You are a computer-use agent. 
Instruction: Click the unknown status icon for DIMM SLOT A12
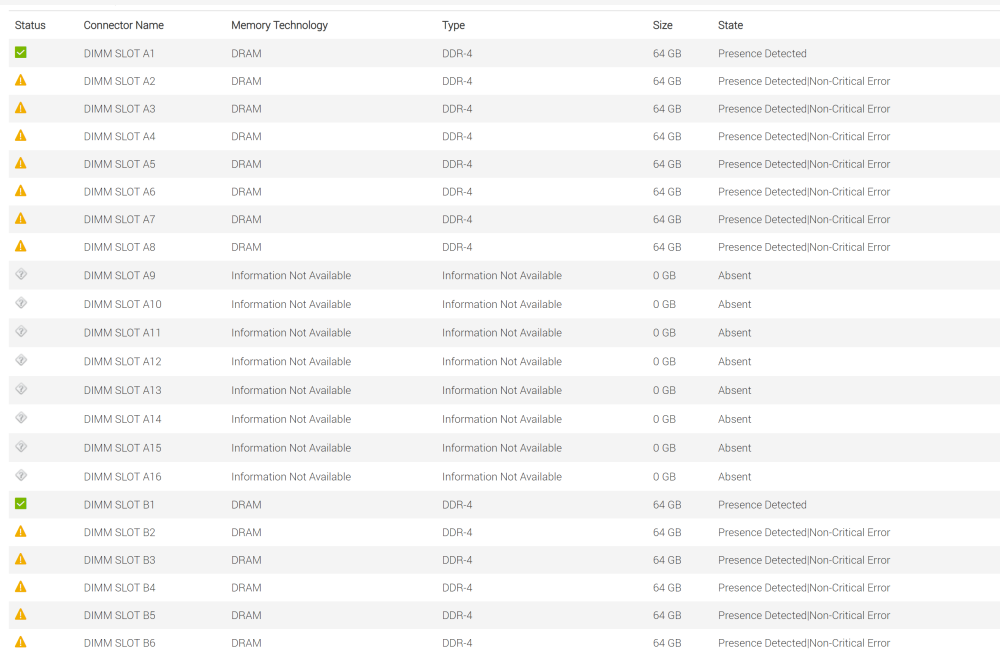[21, 360]
